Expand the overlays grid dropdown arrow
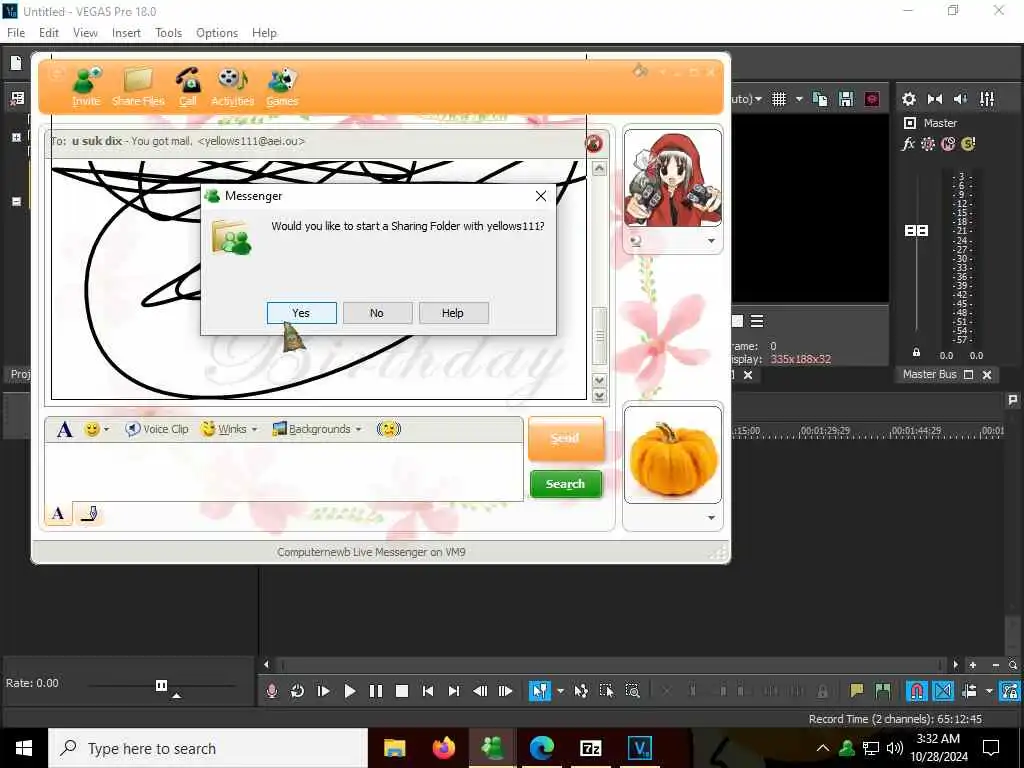 [x=799, y=99]
